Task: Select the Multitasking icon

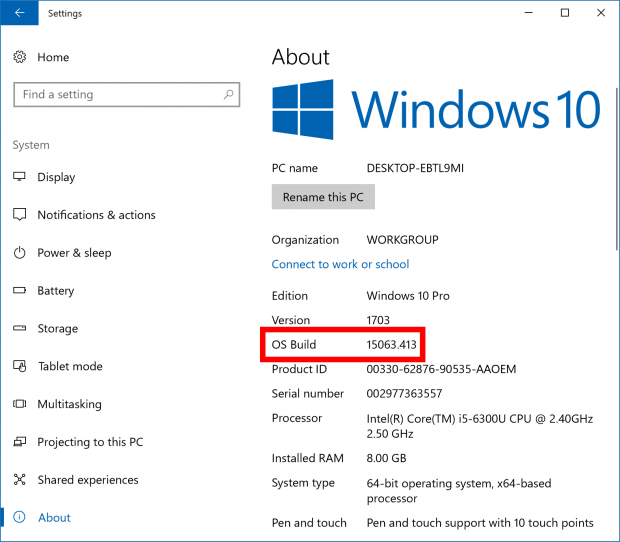Action: tap(19, 405)
